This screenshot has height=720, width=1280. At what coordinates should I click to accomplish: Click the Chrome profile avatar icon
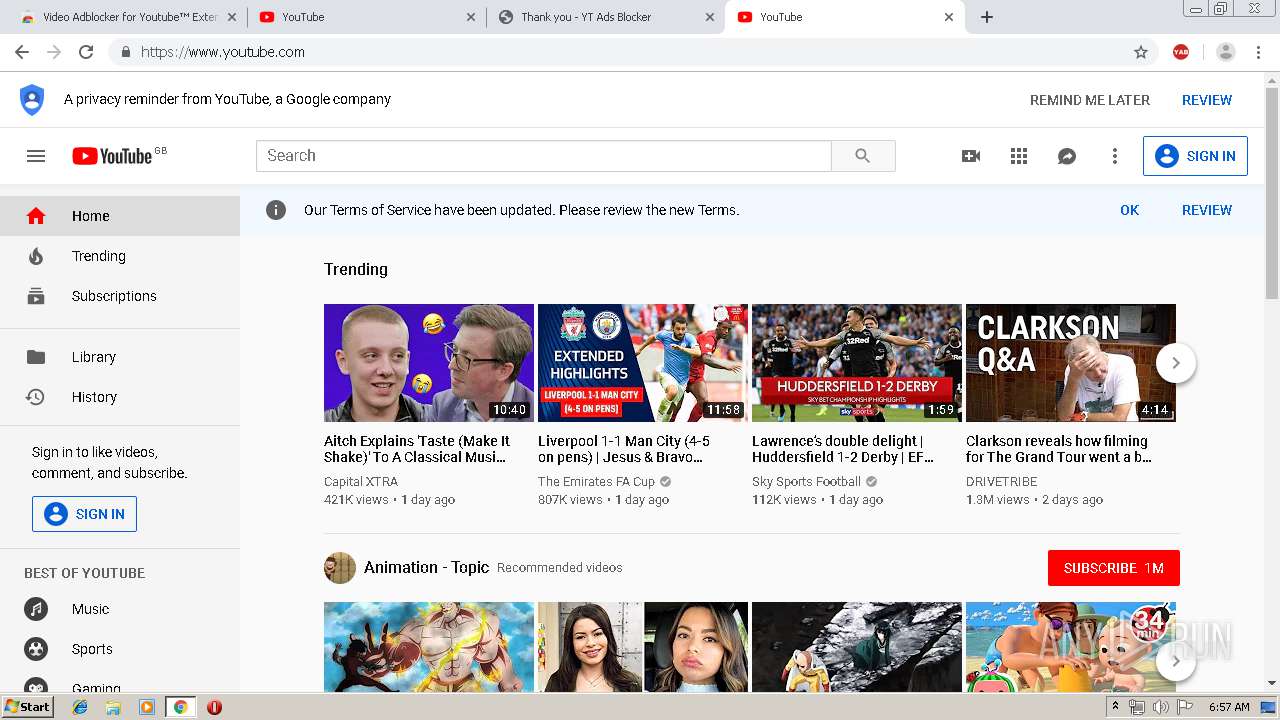click(1225, 52)
